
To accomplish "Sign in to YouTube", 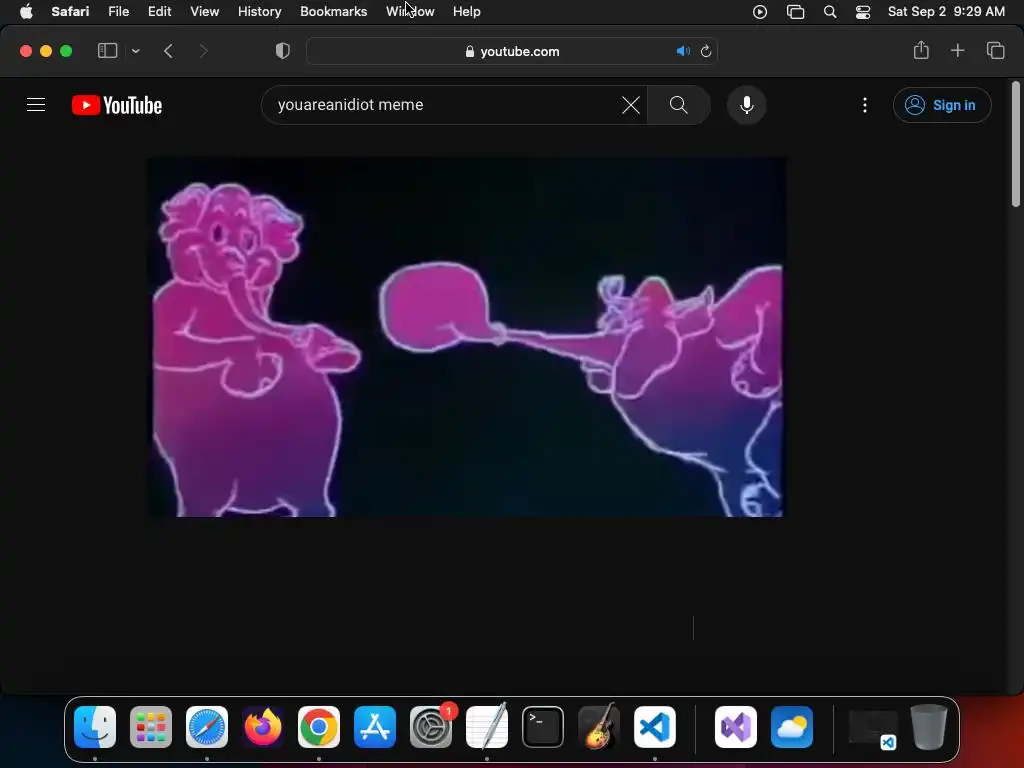I will point(942,105).
